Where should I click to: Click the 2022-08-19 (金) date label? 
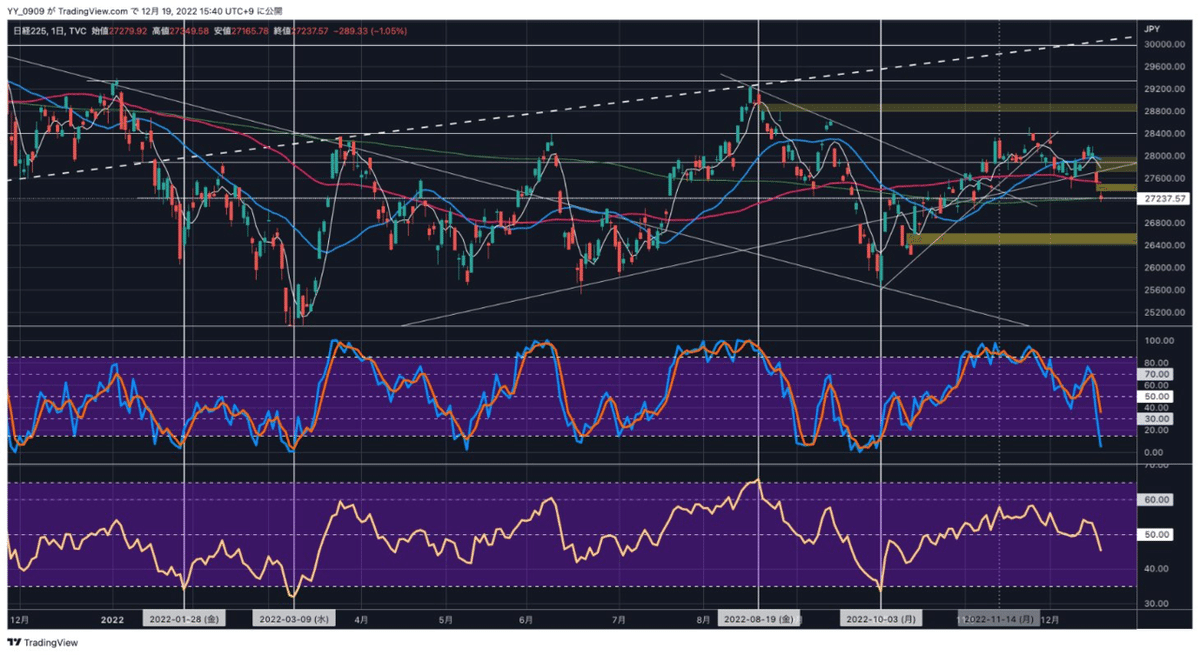(759, 619)
